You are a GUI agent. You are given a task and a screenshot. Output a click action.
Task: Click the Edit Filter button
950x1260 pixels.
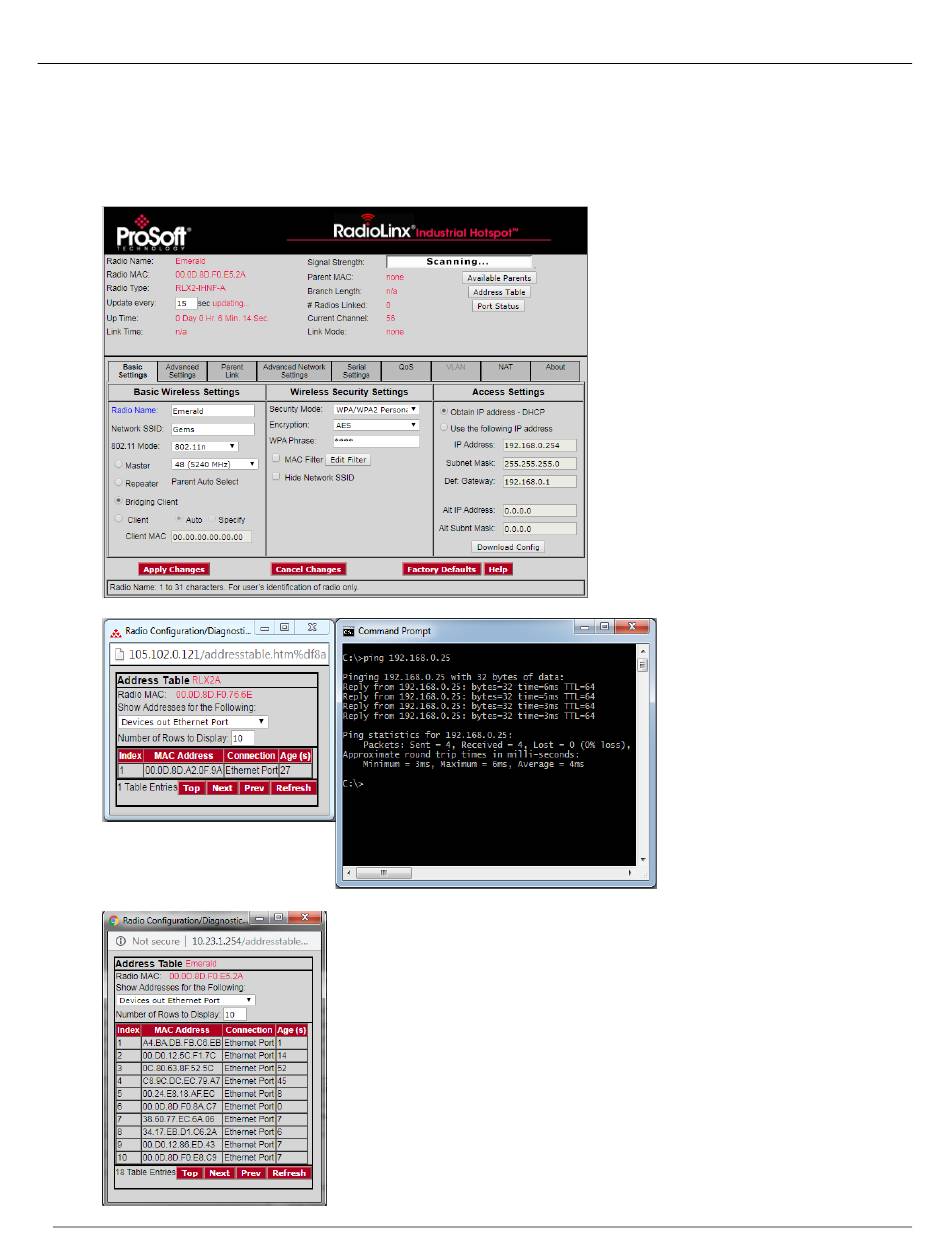349,459
